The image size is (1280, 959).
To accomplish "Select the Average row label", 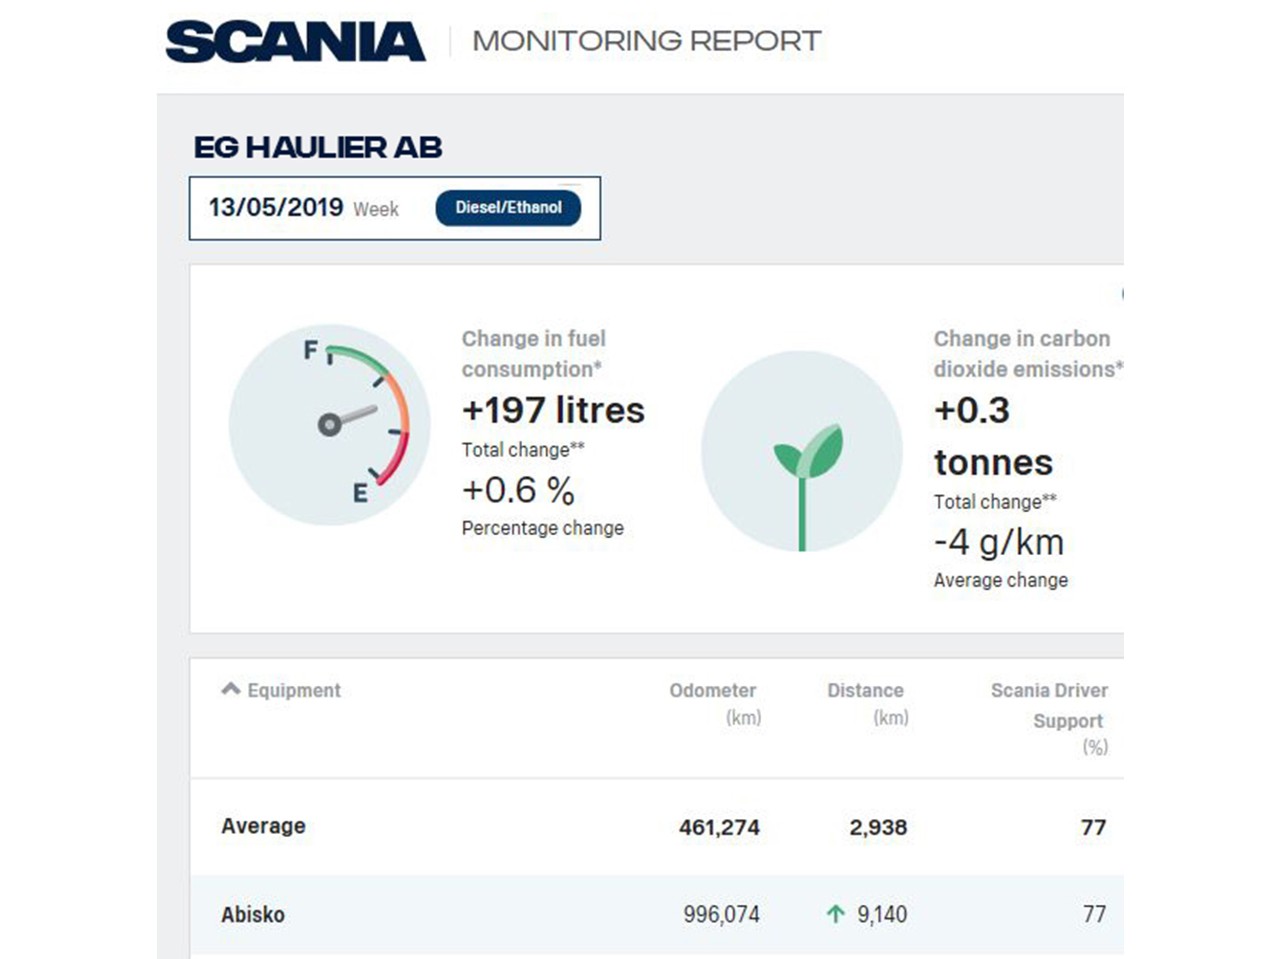I will (x=263, y=826).
